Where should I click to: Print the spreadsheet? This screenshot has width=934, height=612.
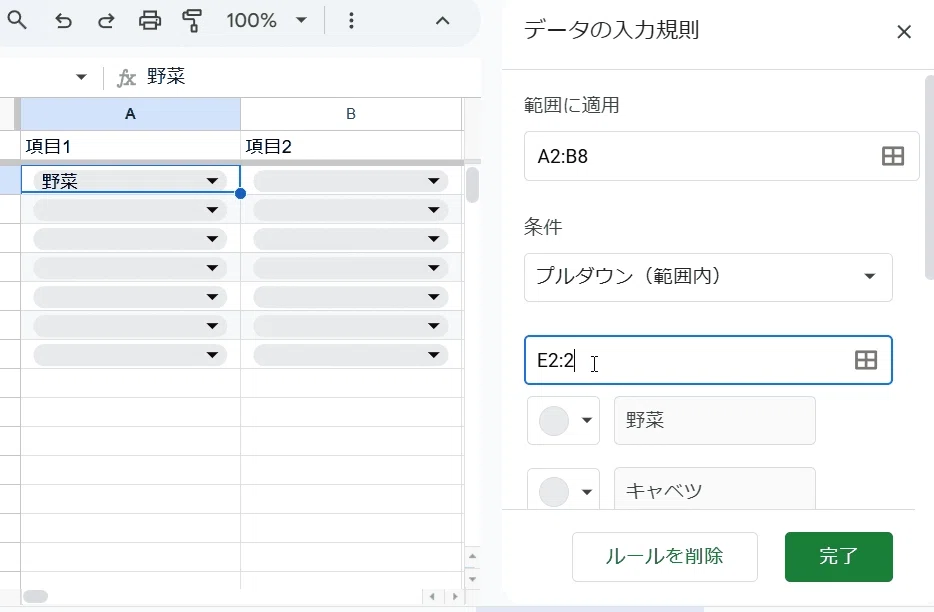150,21
